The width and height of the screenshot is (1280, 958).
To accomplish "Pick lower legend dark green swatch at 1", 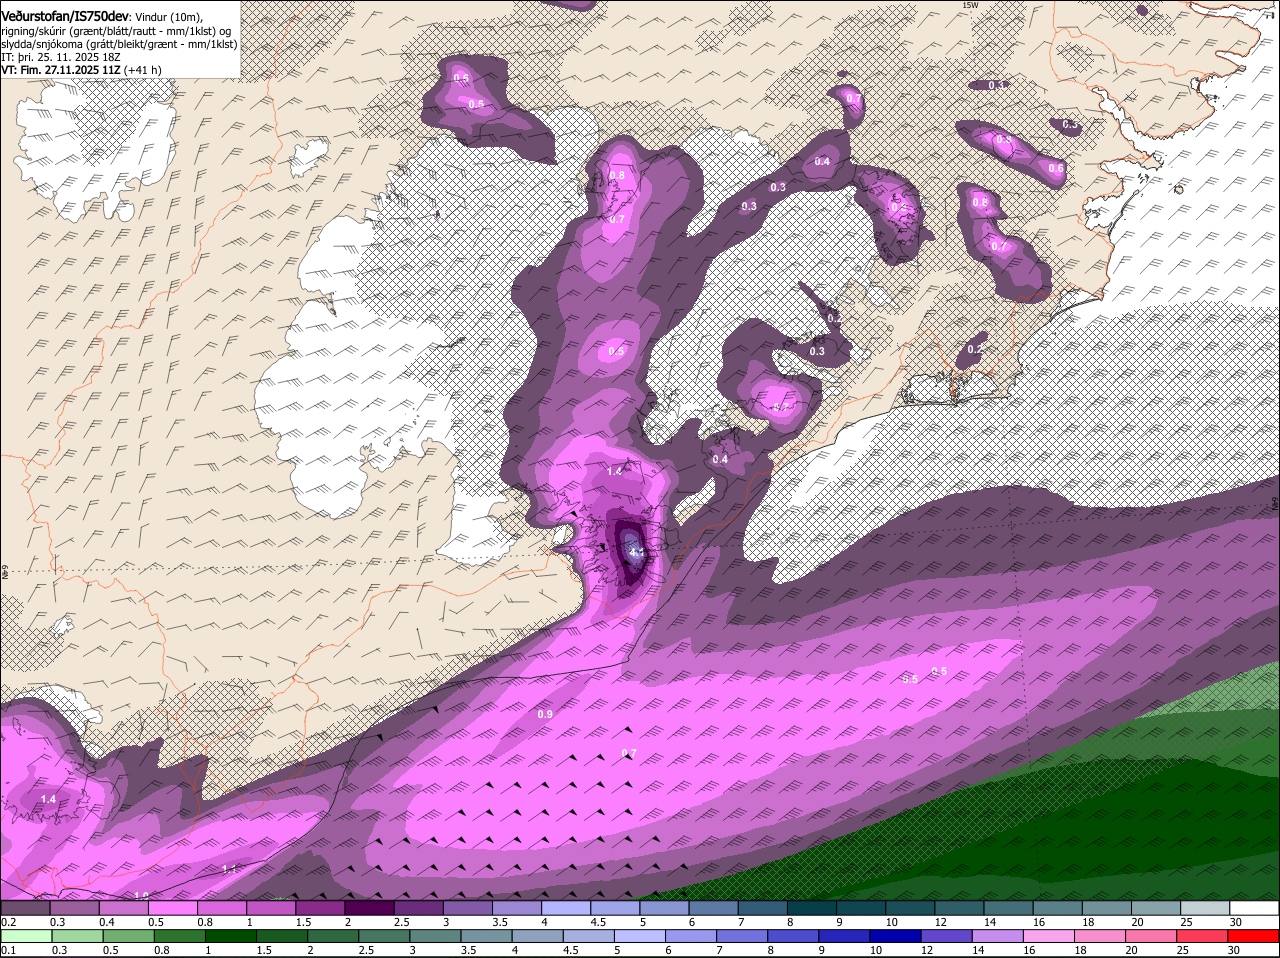I will pos(231,936).
